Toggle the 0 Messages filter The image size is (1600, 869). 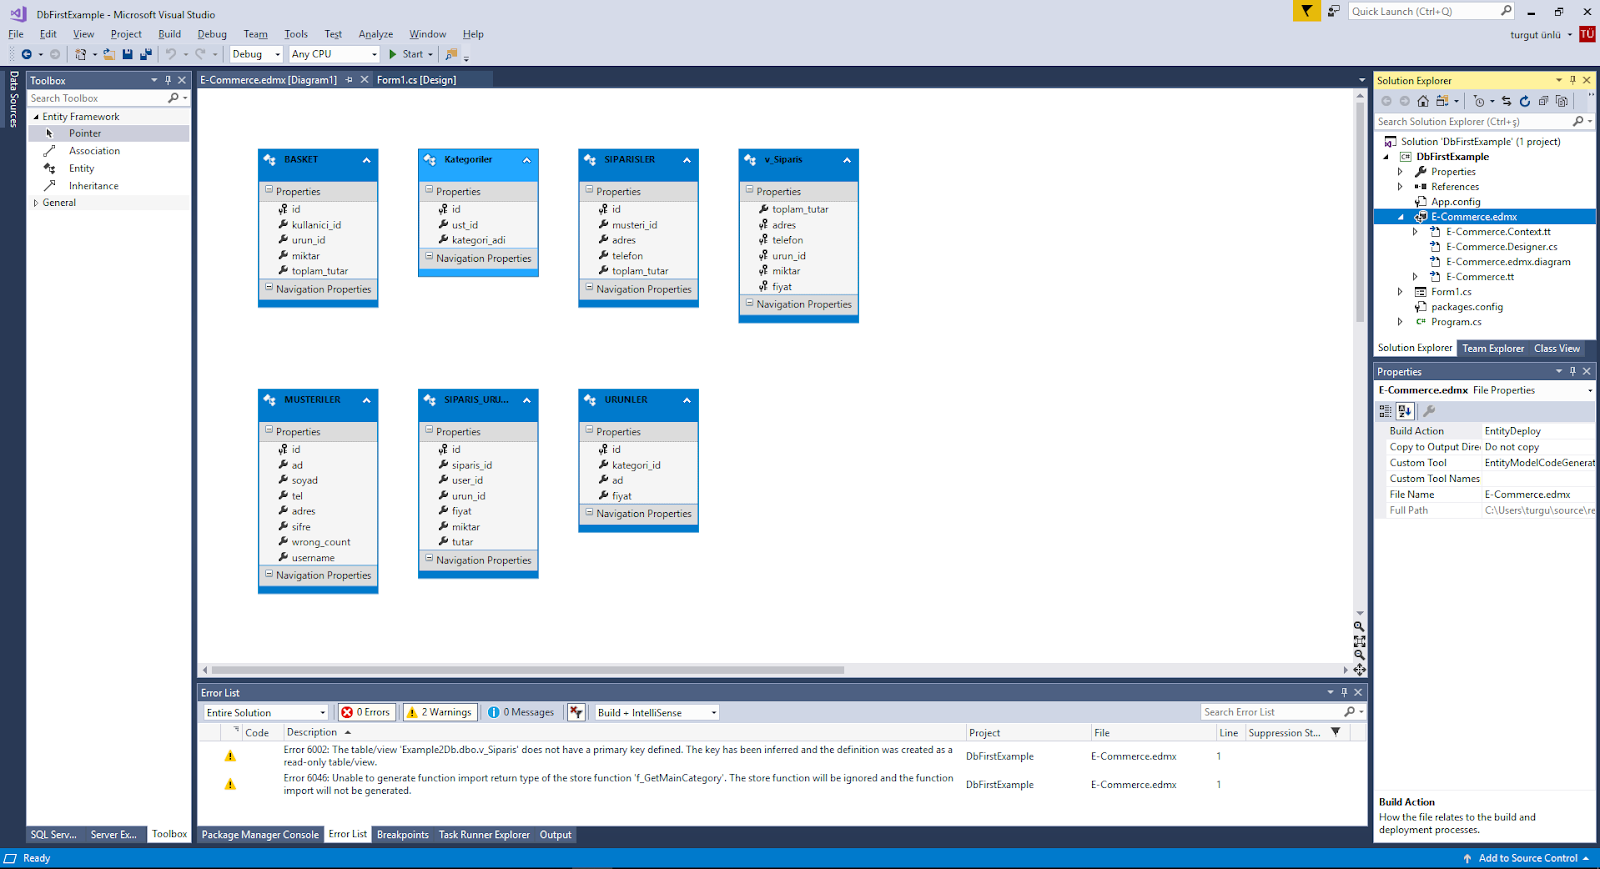click(521, 712)
